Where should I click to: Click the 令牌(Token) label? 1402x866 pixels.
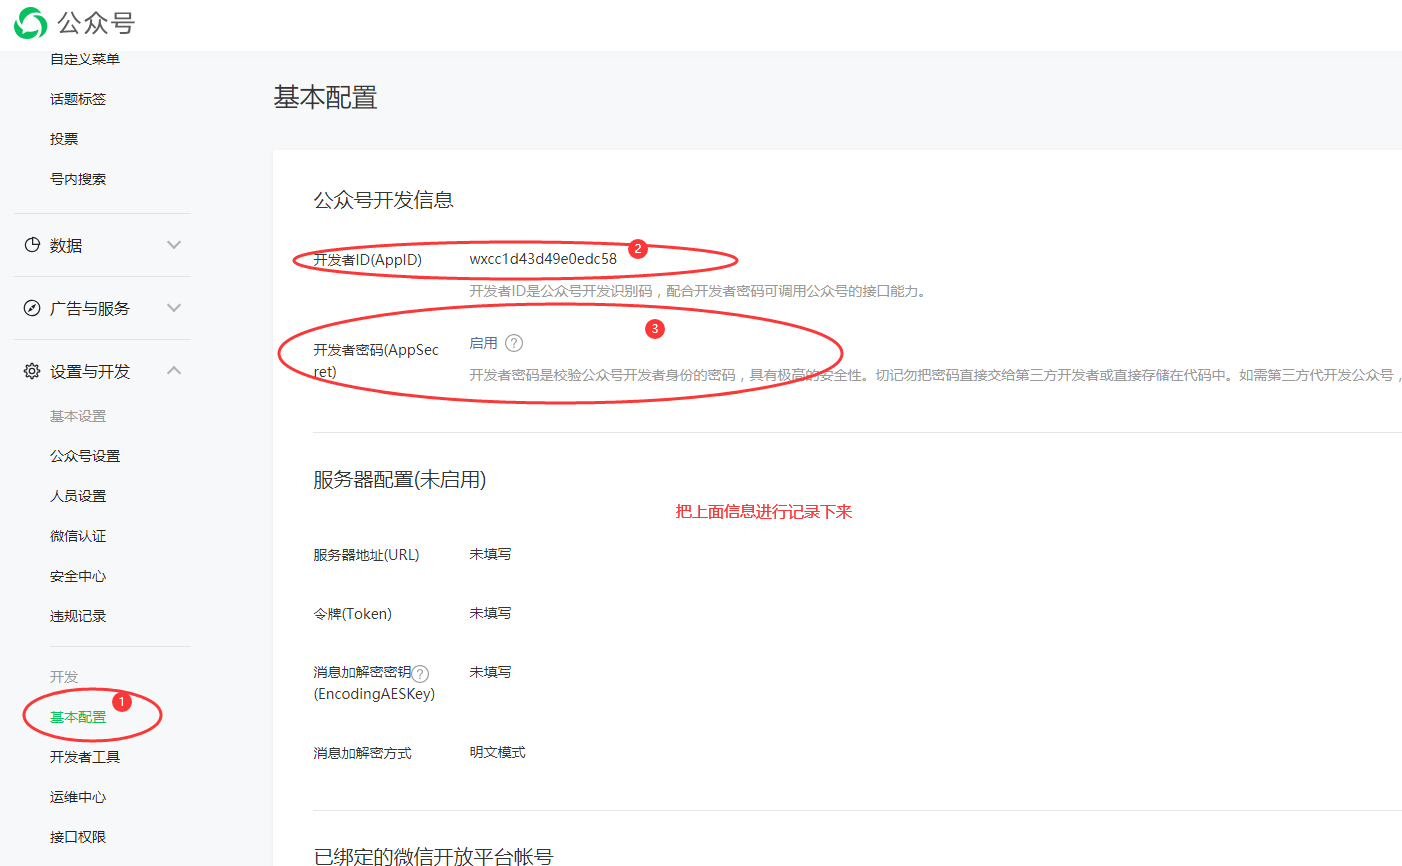coord(353,614)
